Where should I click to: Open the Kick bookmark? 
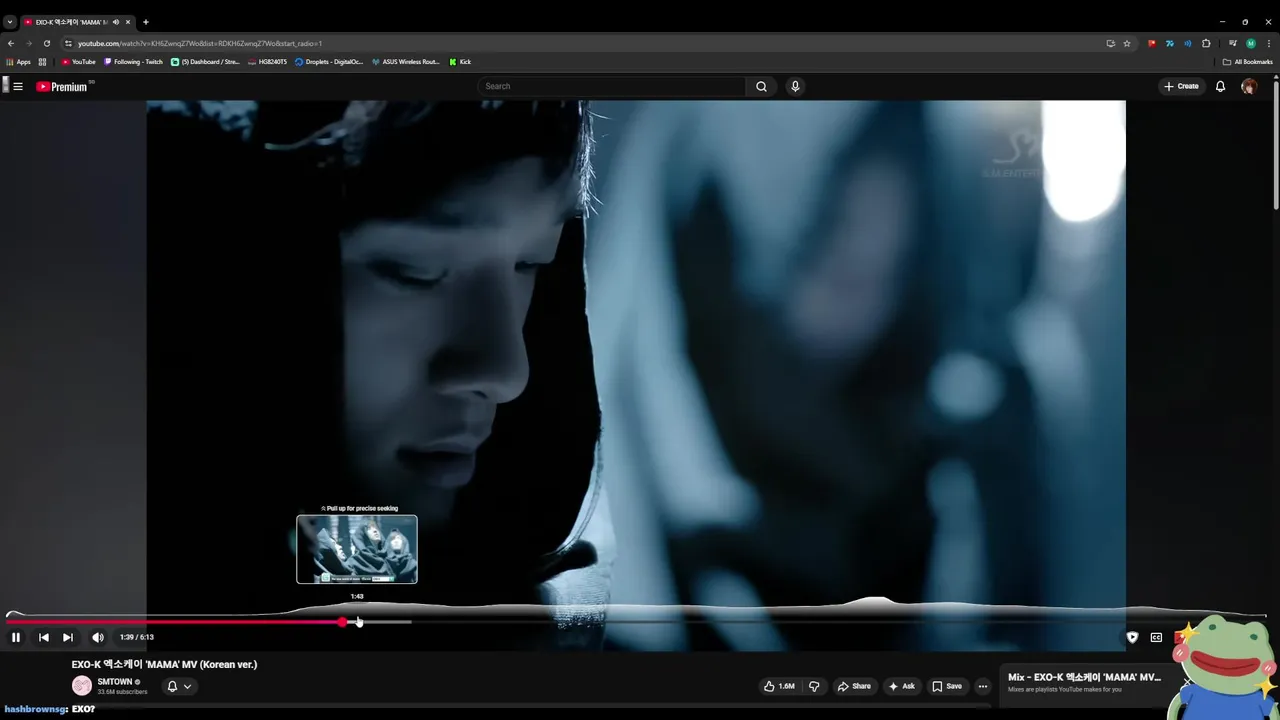[x=460, y=62]
